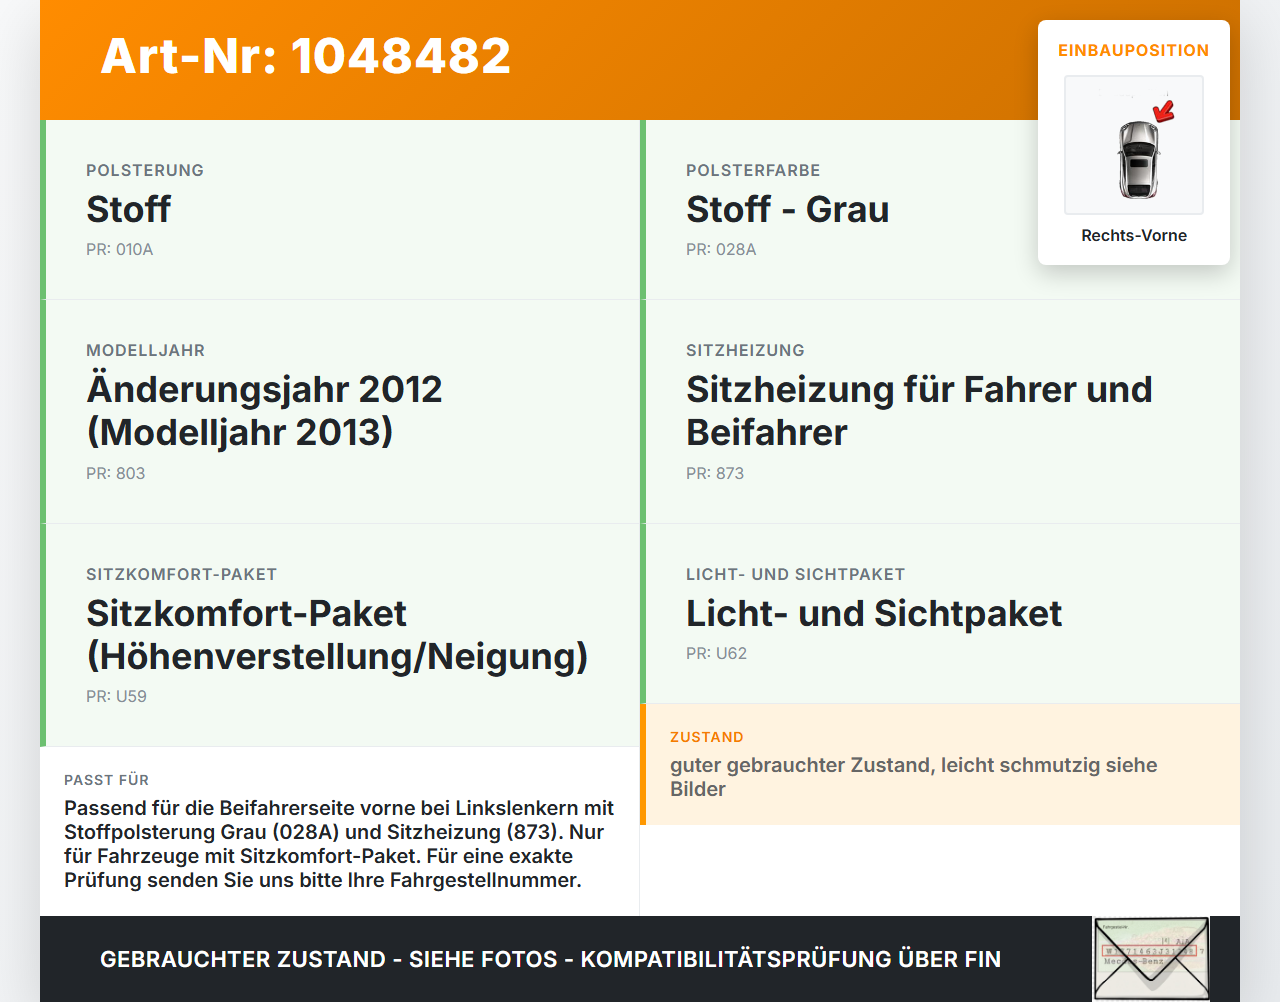Click the Art-Nr: 1048482 heading
The height and width of the screenshot is (1002, 1280).
coord(305,56)
